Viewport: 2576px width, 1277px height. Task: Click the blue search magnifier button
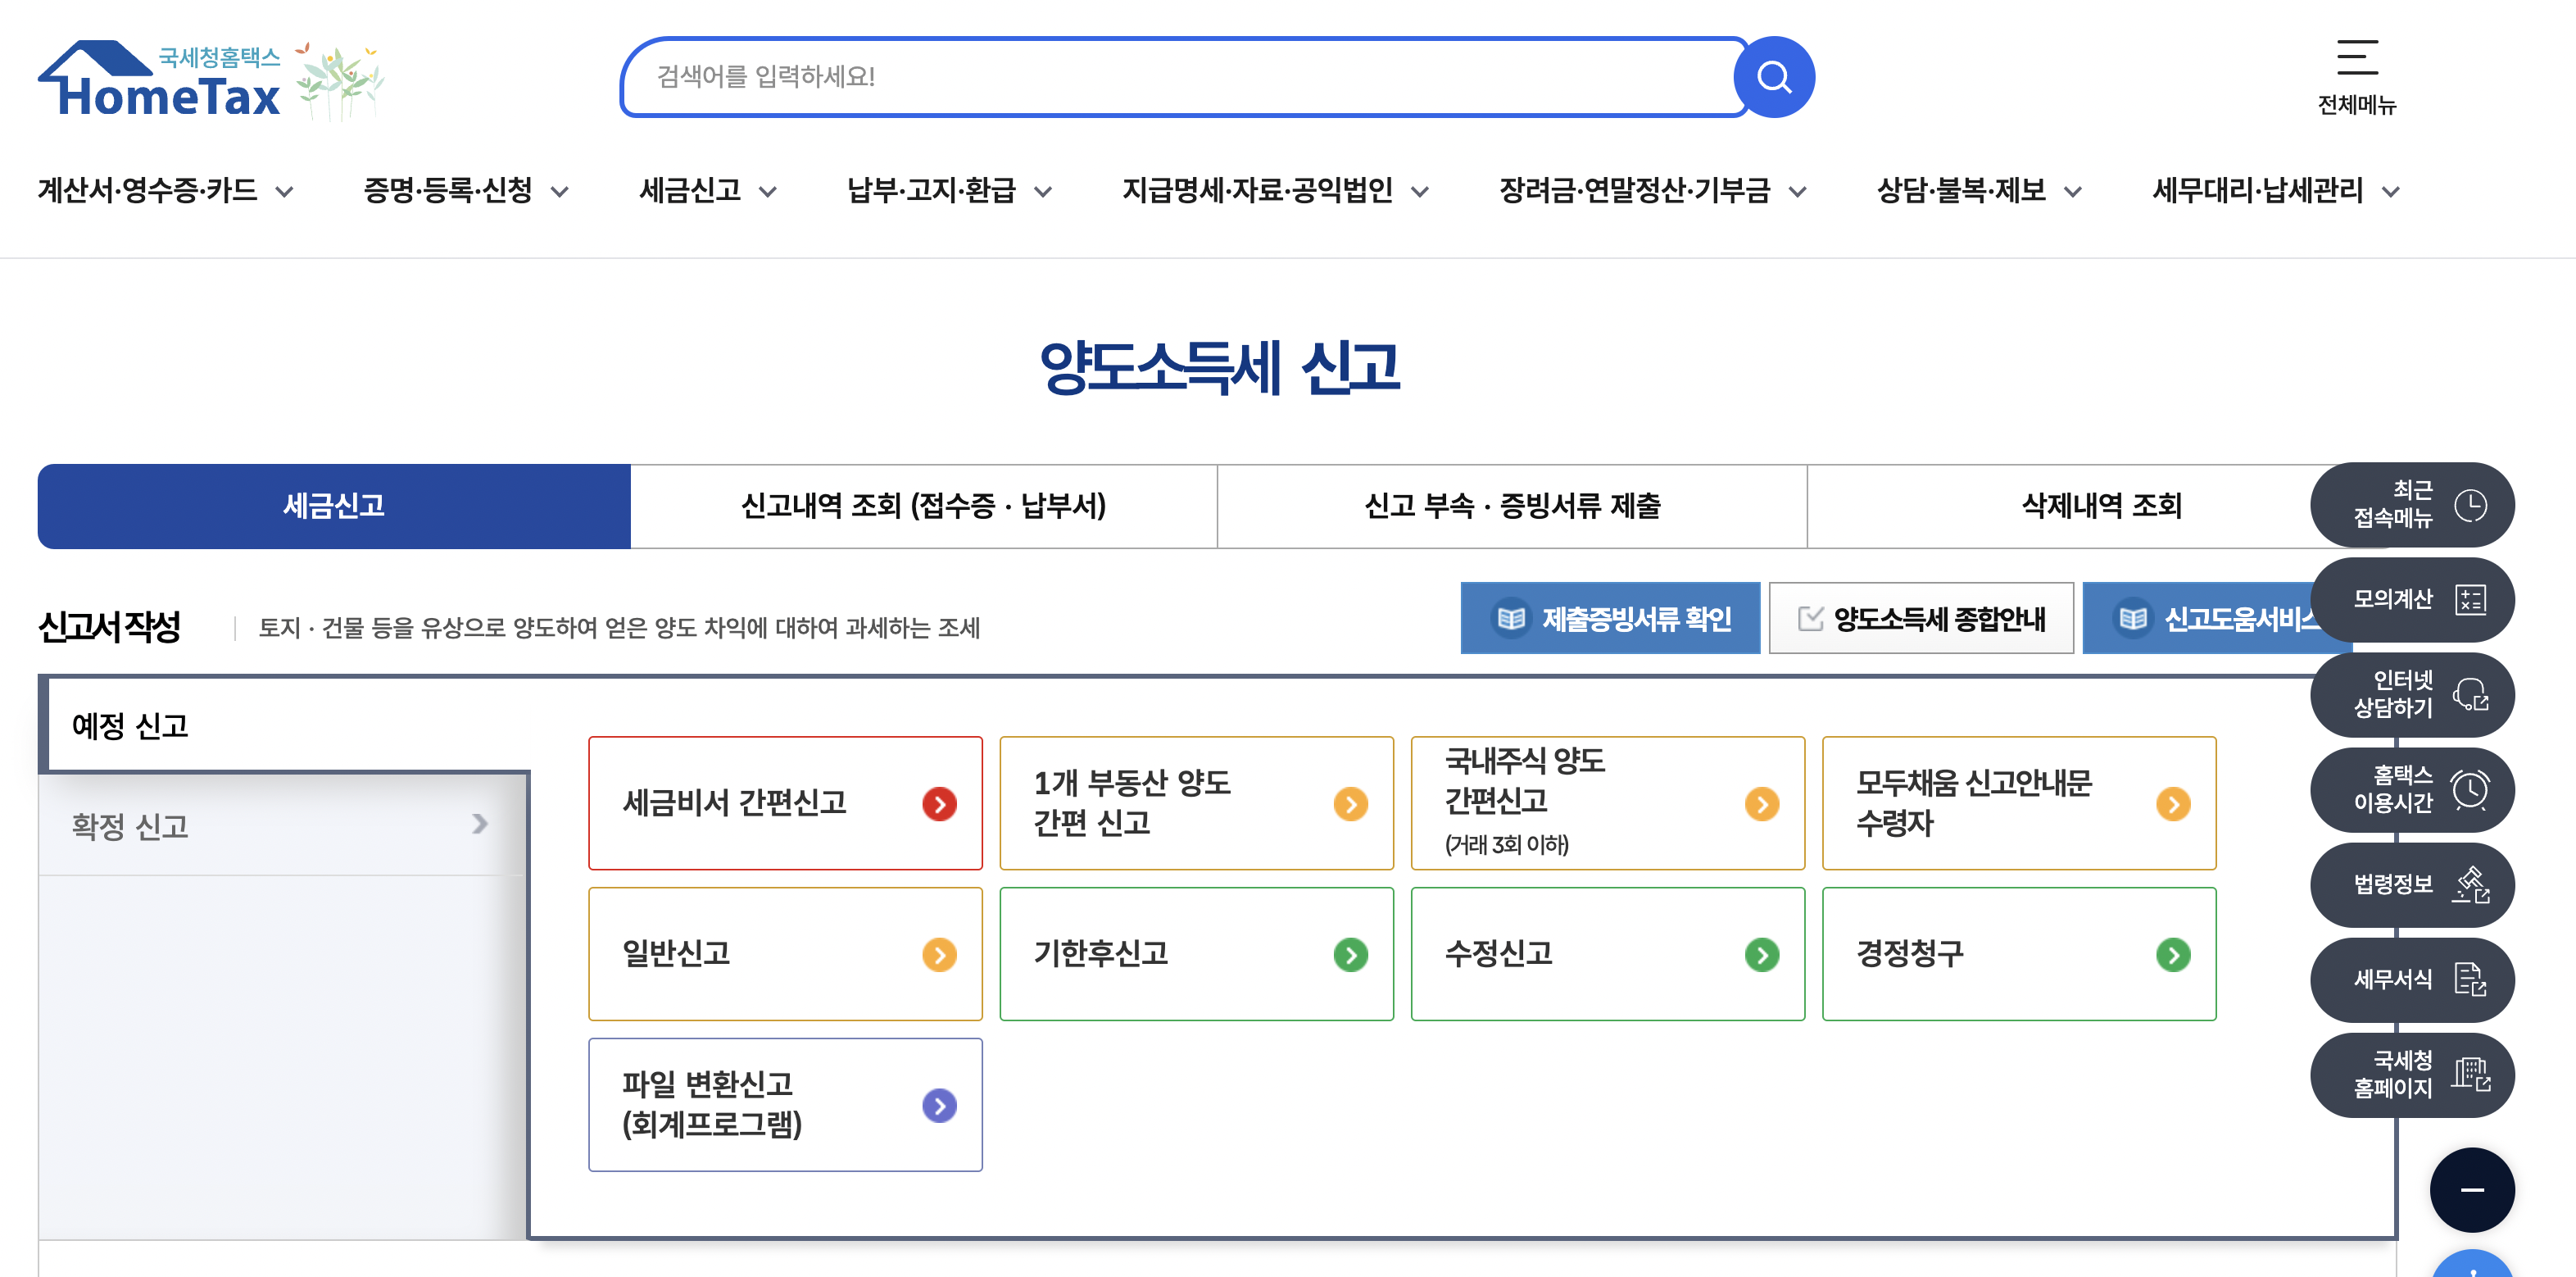(1773, 77)
